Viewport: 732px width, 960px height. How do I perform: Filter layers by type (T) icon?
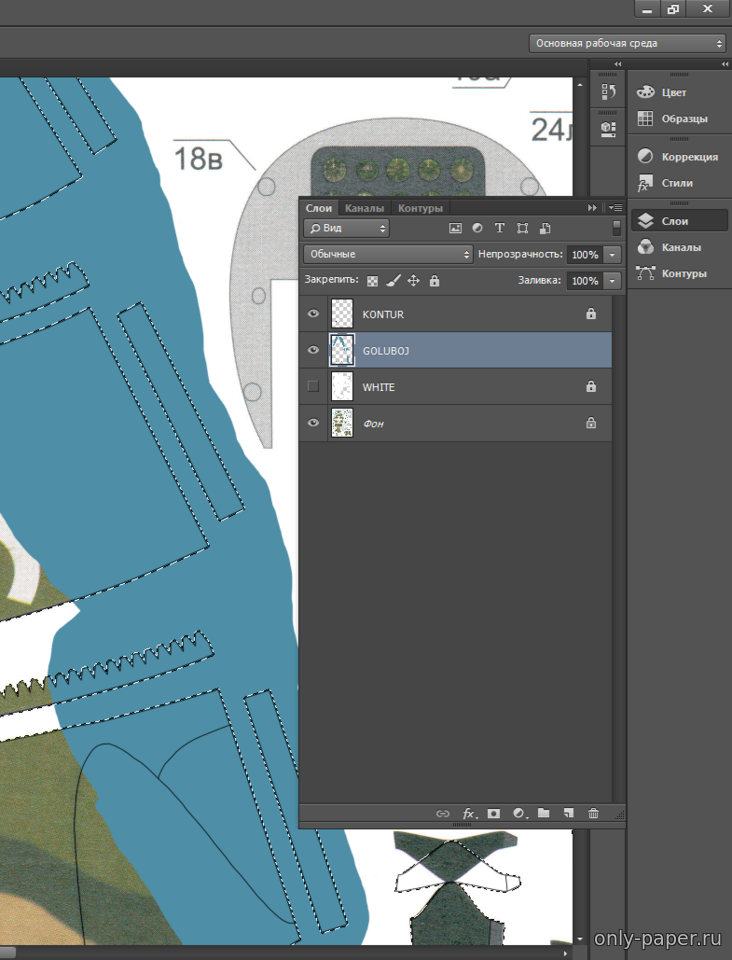tap(500, 228)
